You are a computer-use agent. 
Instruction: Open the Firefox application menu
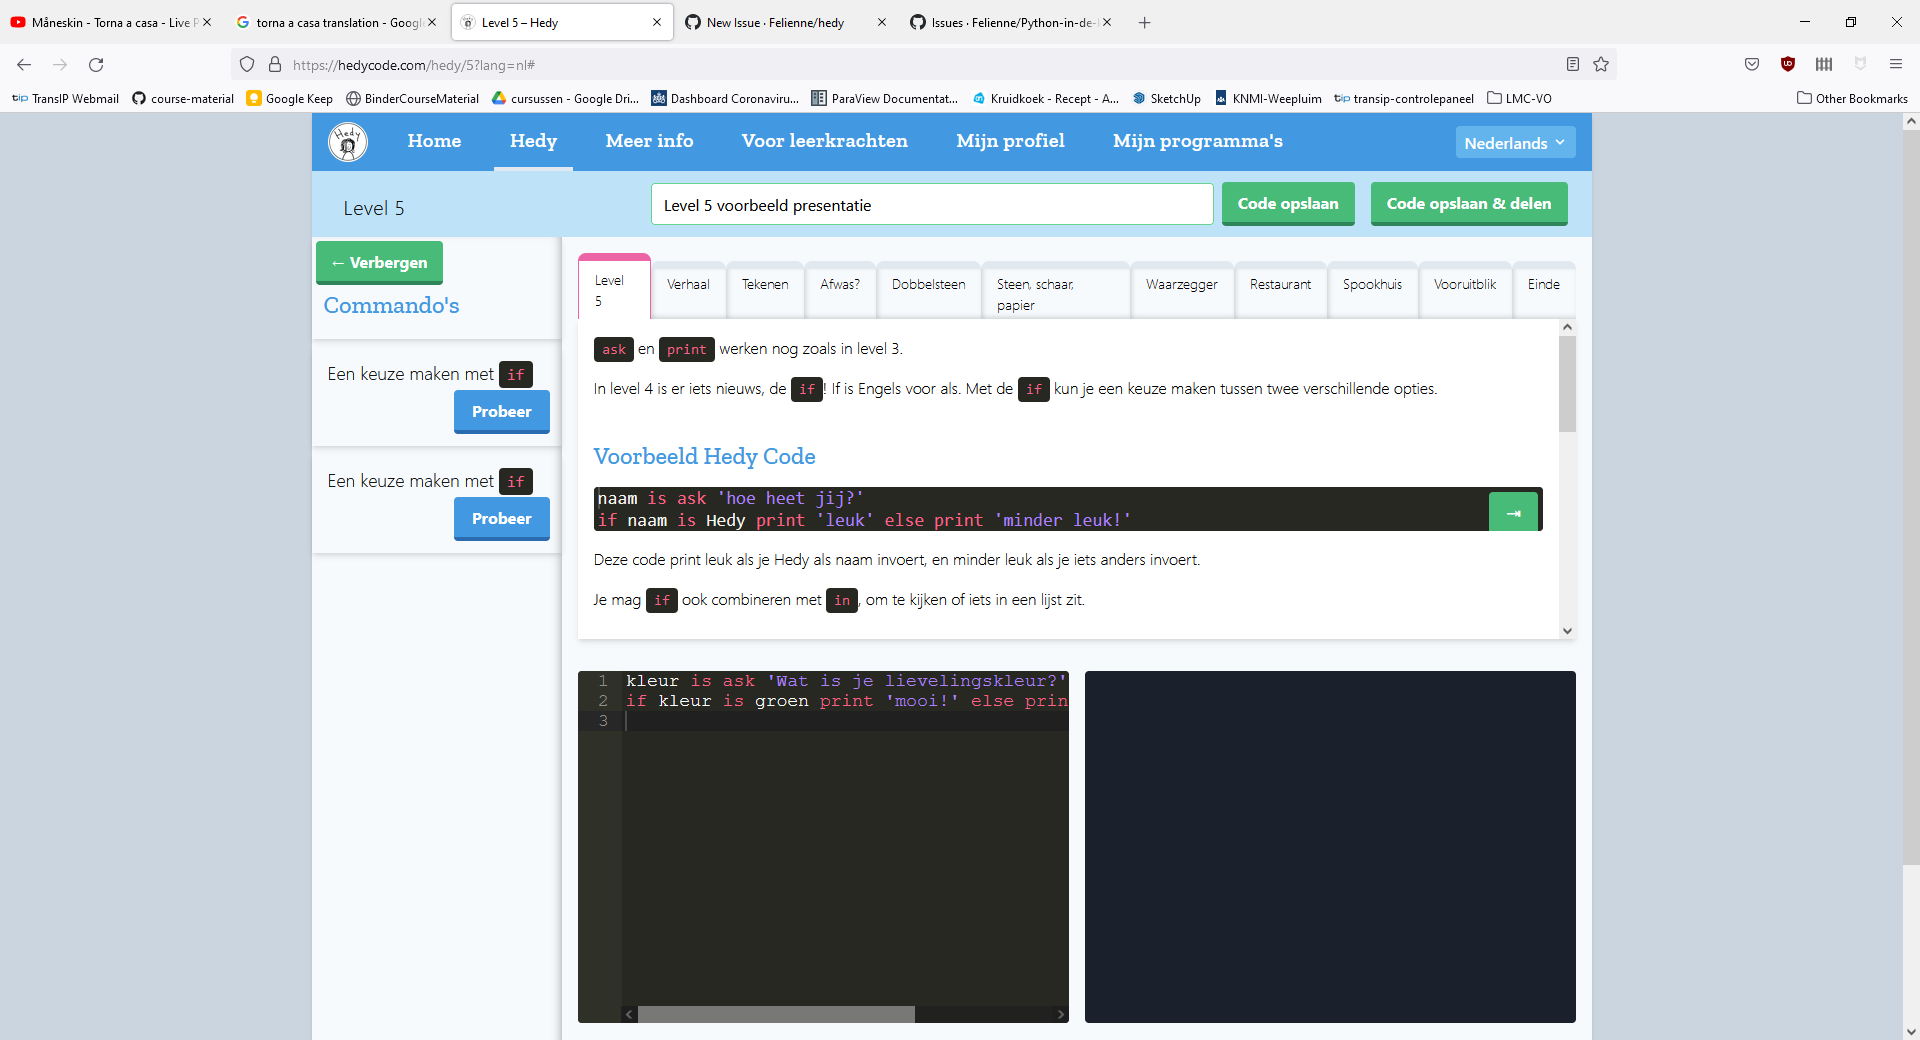click(1896, 64)
